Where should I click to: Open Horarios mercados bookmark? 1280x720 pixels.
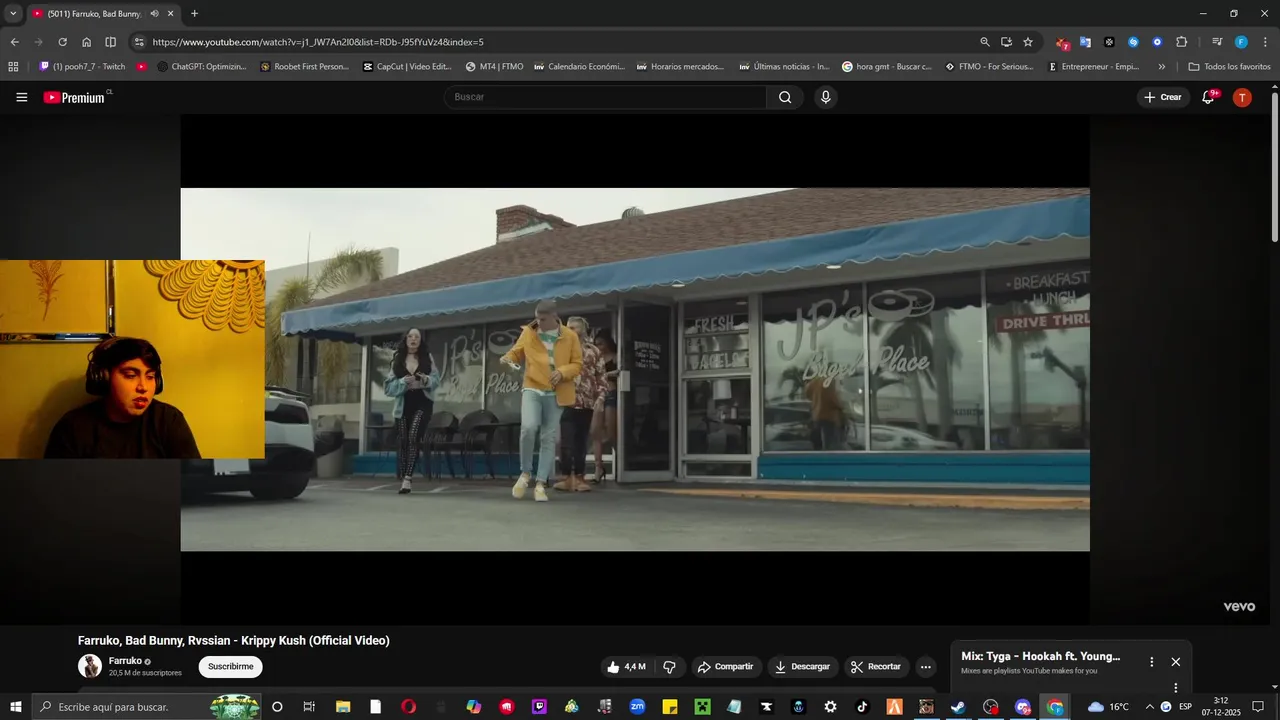(680, 67)
